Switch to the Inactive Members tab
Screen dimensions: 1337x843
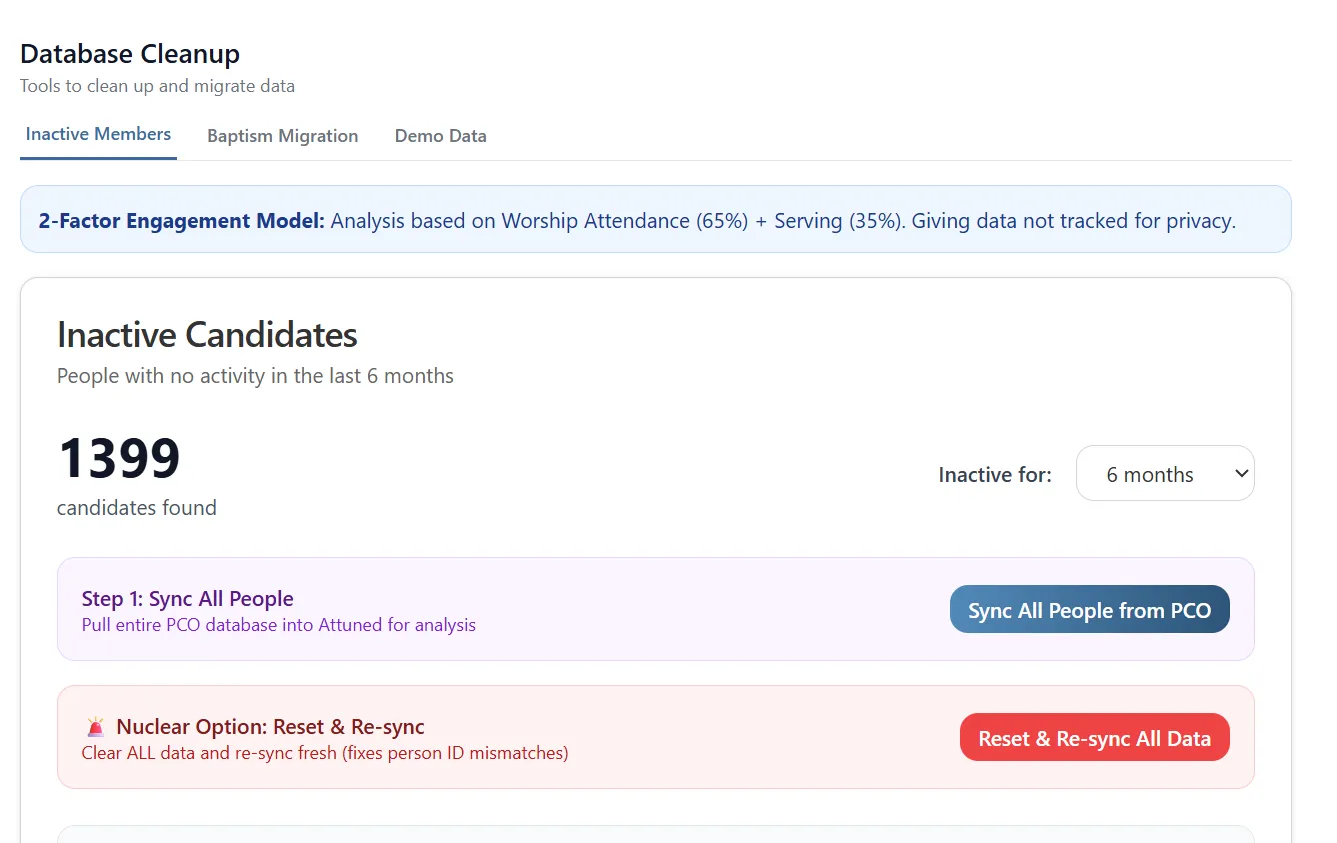click(98, 134)
